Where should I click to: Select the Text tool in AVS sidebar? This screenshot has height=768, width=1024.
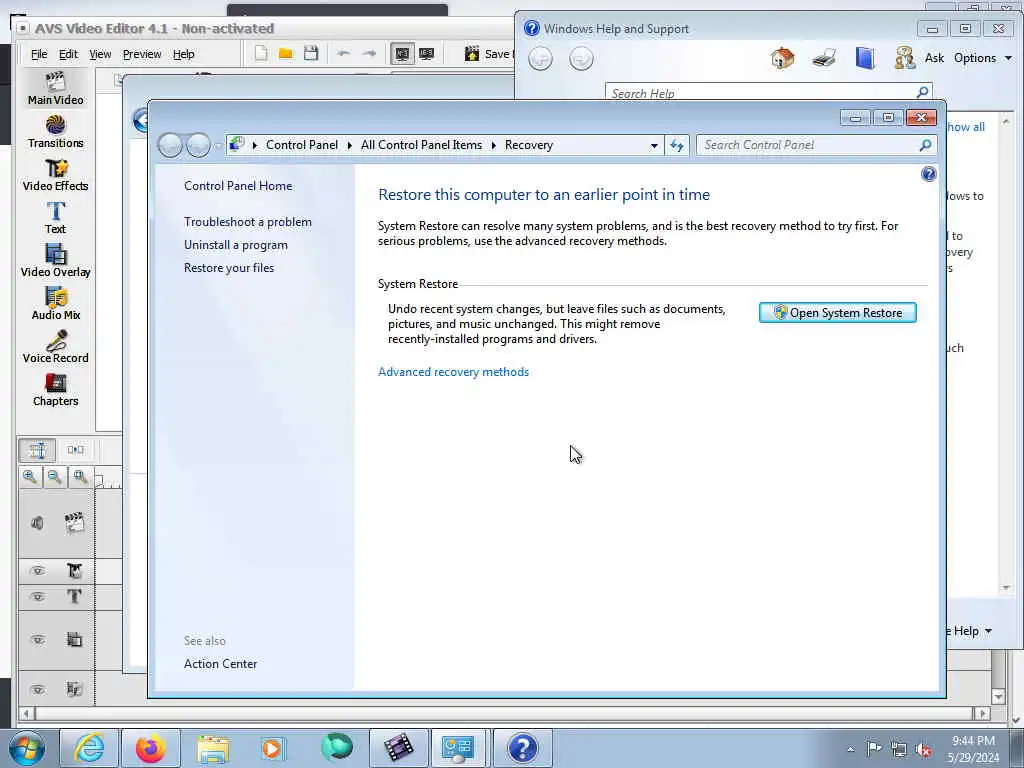click(x=56, y=218)
